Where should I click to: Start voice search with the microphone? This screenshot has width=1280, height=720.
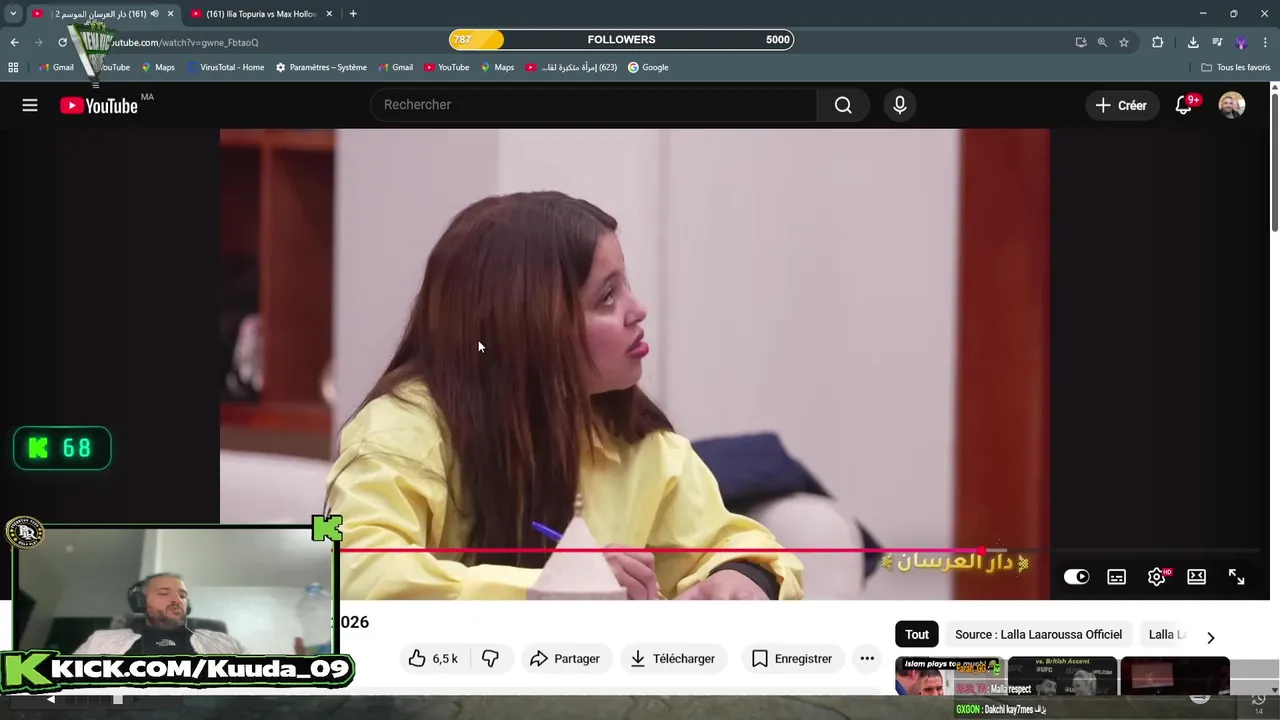click(x=900, y=105)
